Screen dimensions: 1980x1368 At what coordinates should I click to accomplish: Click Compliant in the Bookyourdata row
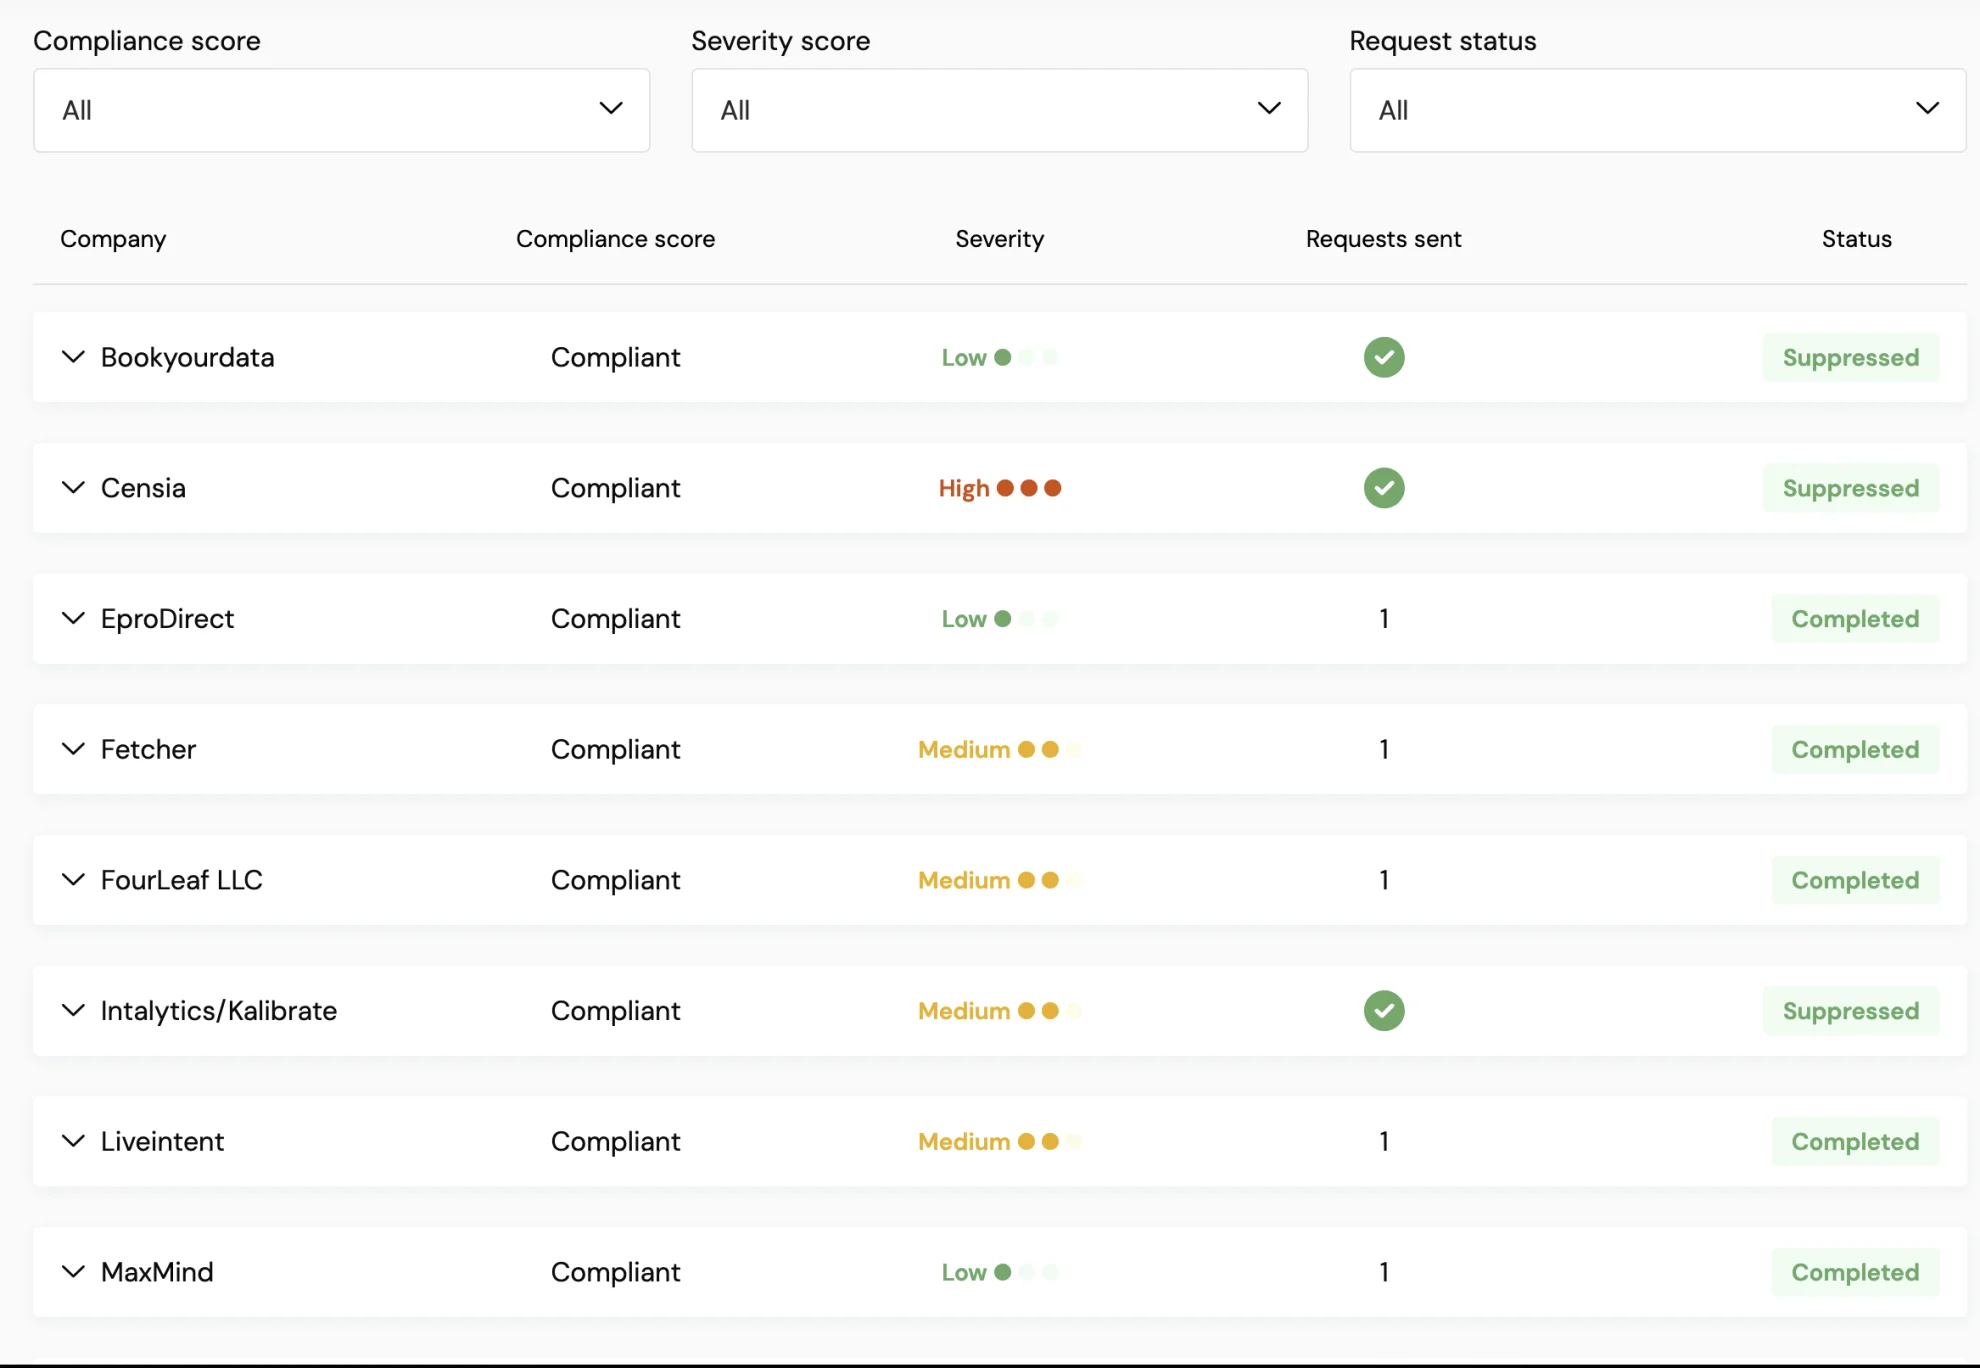pyautogui.click(x=615, y=357)
